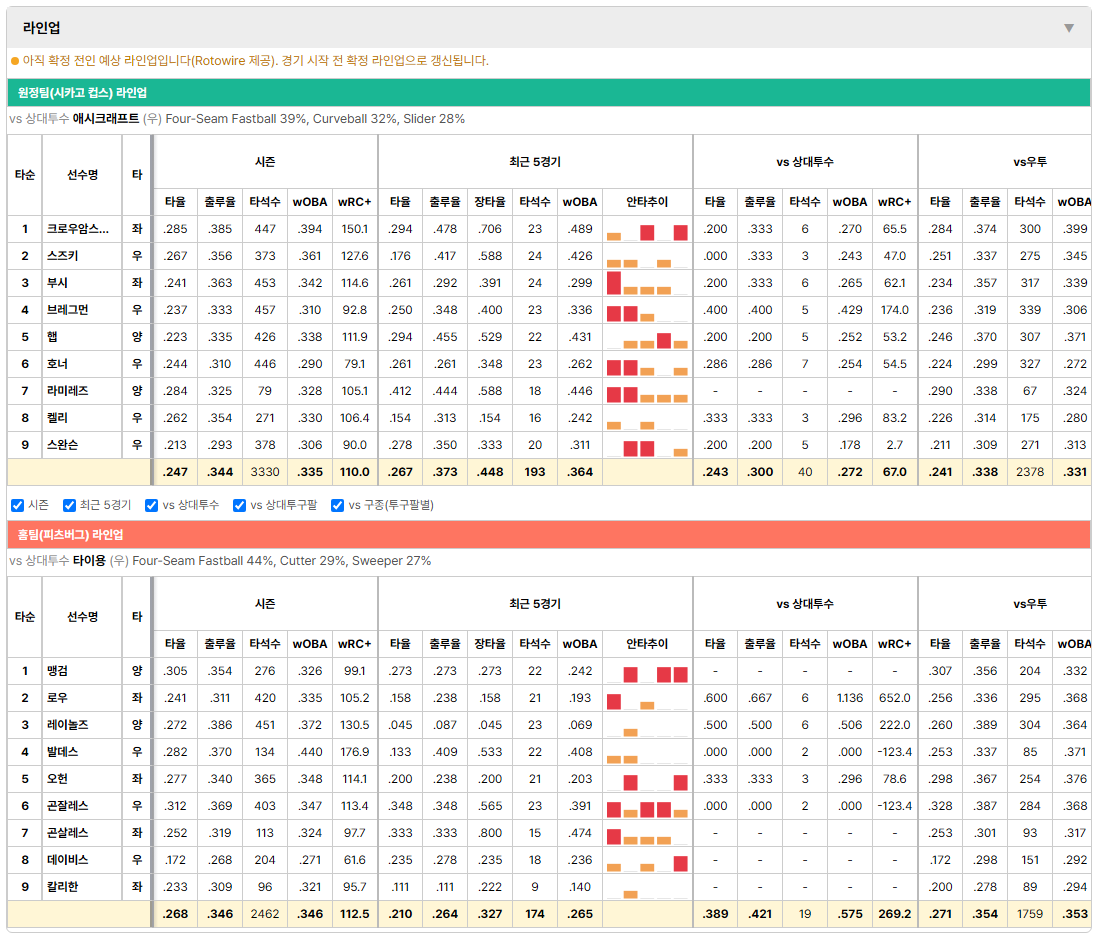
Task: Open opposing pitcher 애시크래프트 name
Action: point(106,119)
